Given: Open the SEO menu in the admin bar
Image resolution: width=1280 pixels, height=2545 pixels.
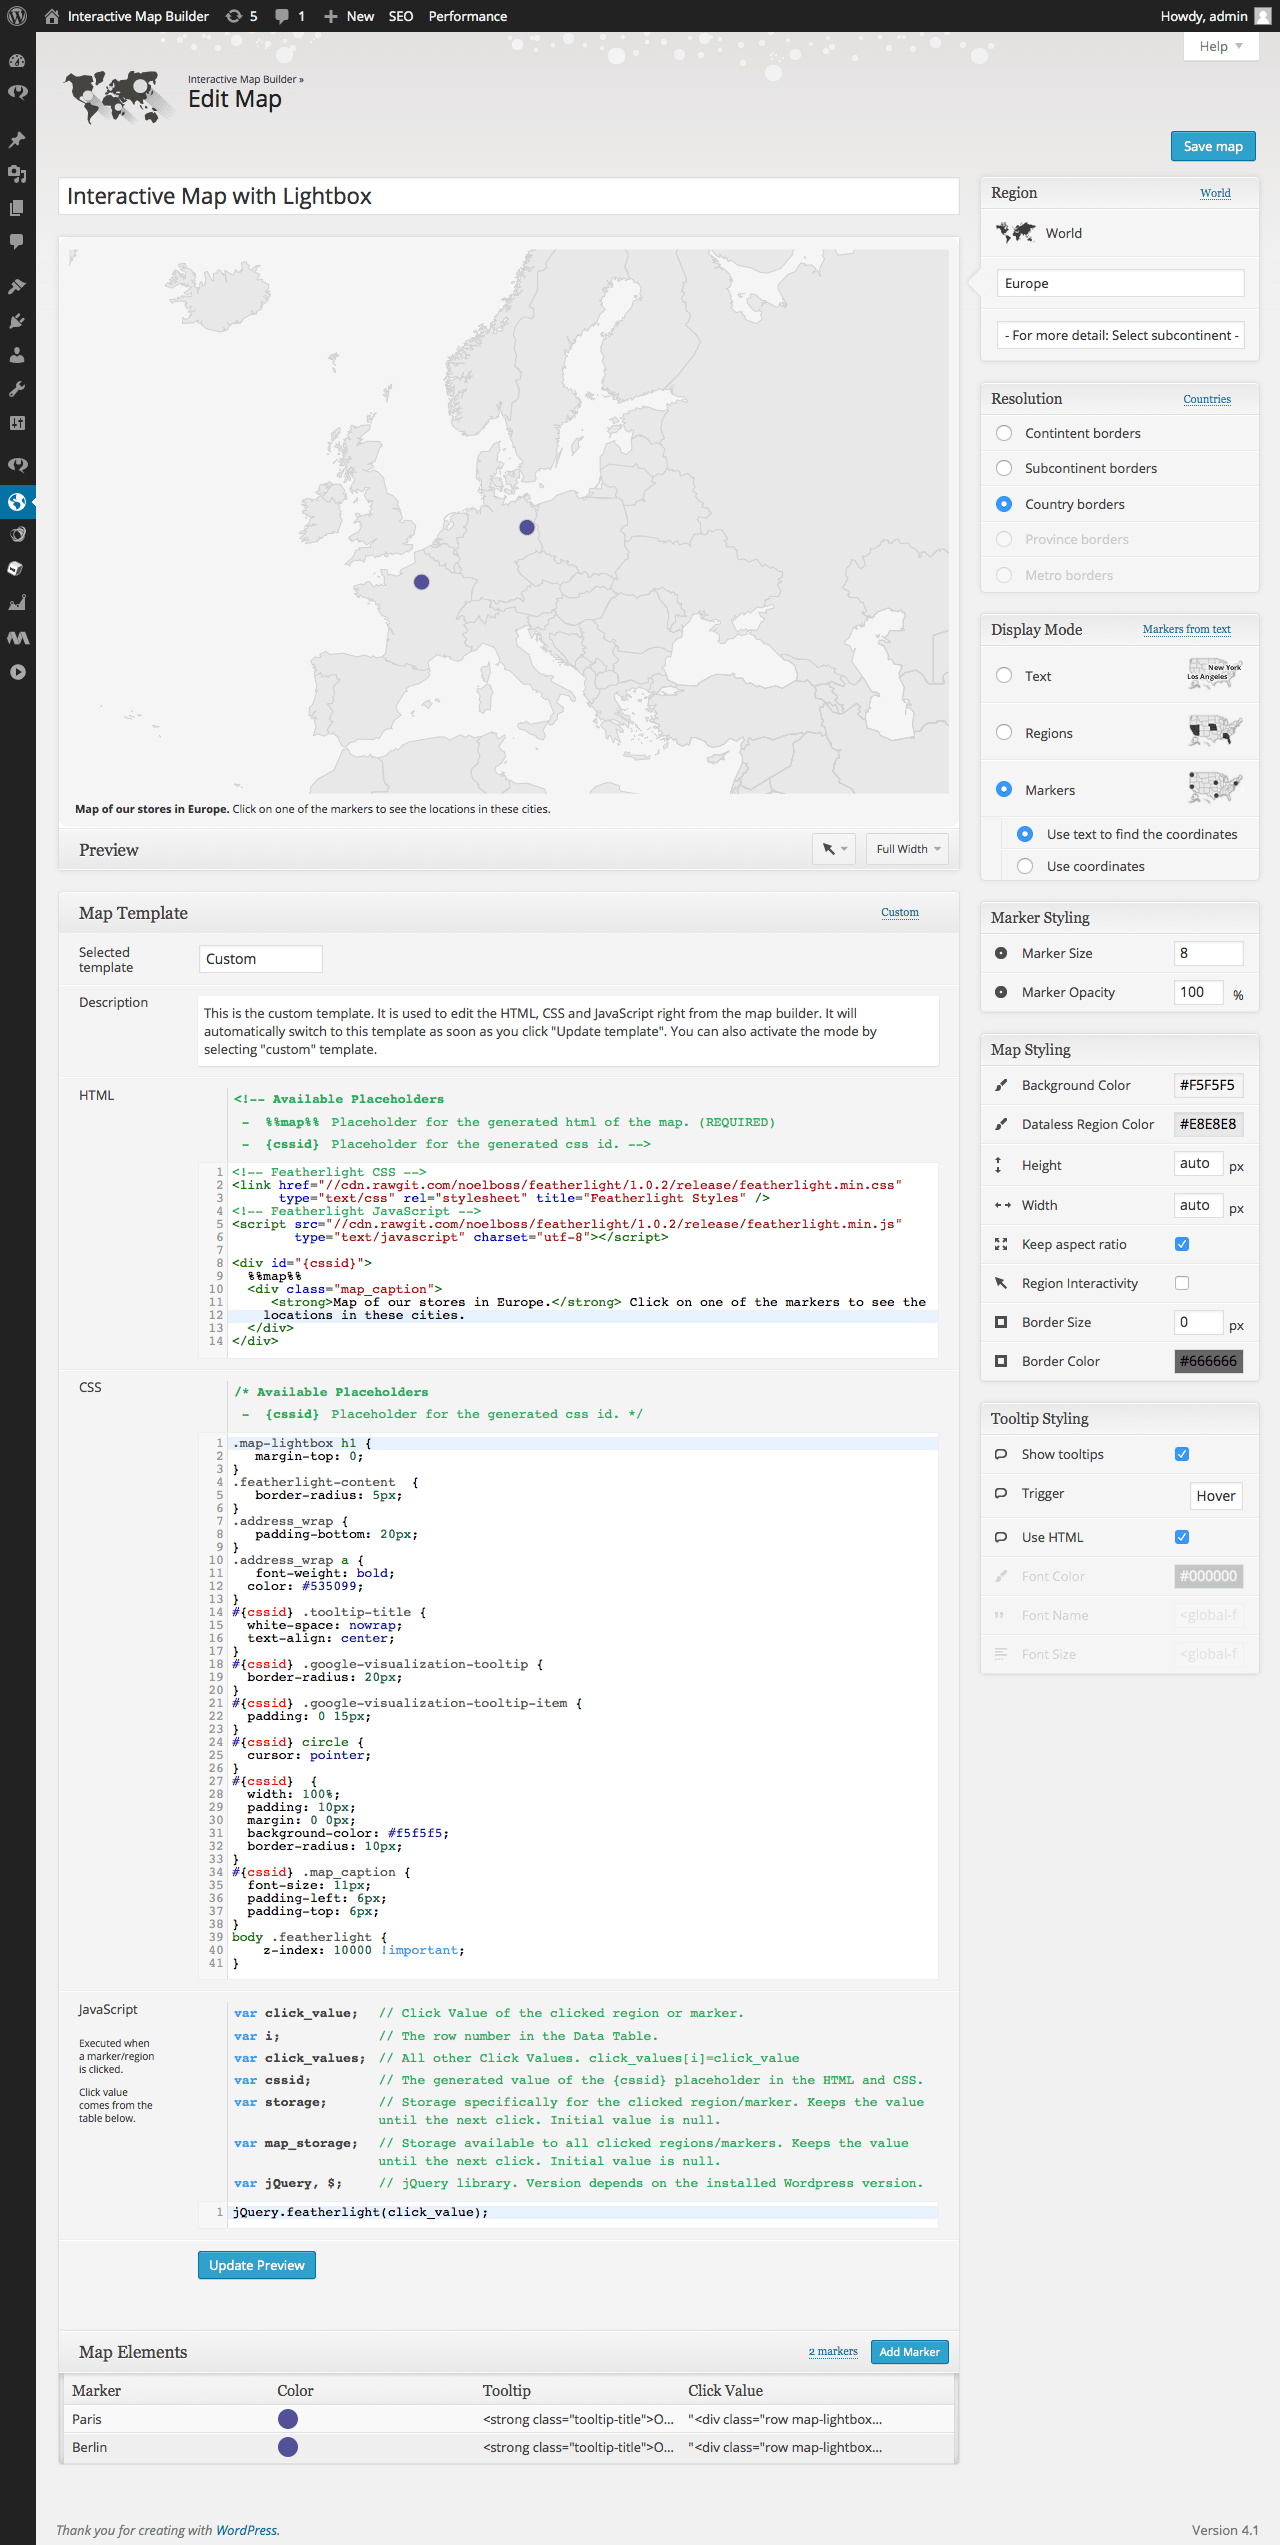Looking at the screenshot, I should point(401,16).
